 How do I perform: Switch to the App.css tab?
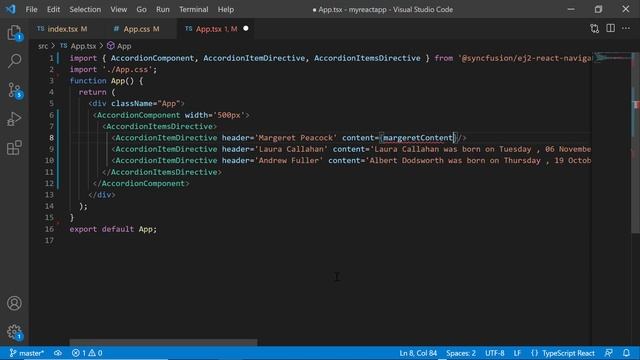(x=136, y=29)
